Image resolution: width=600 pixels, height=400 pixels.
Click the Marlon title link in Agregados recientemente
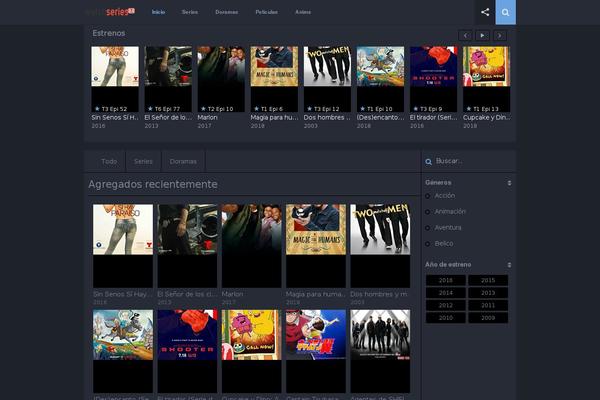pyautogui.click(x=232, y=294)
